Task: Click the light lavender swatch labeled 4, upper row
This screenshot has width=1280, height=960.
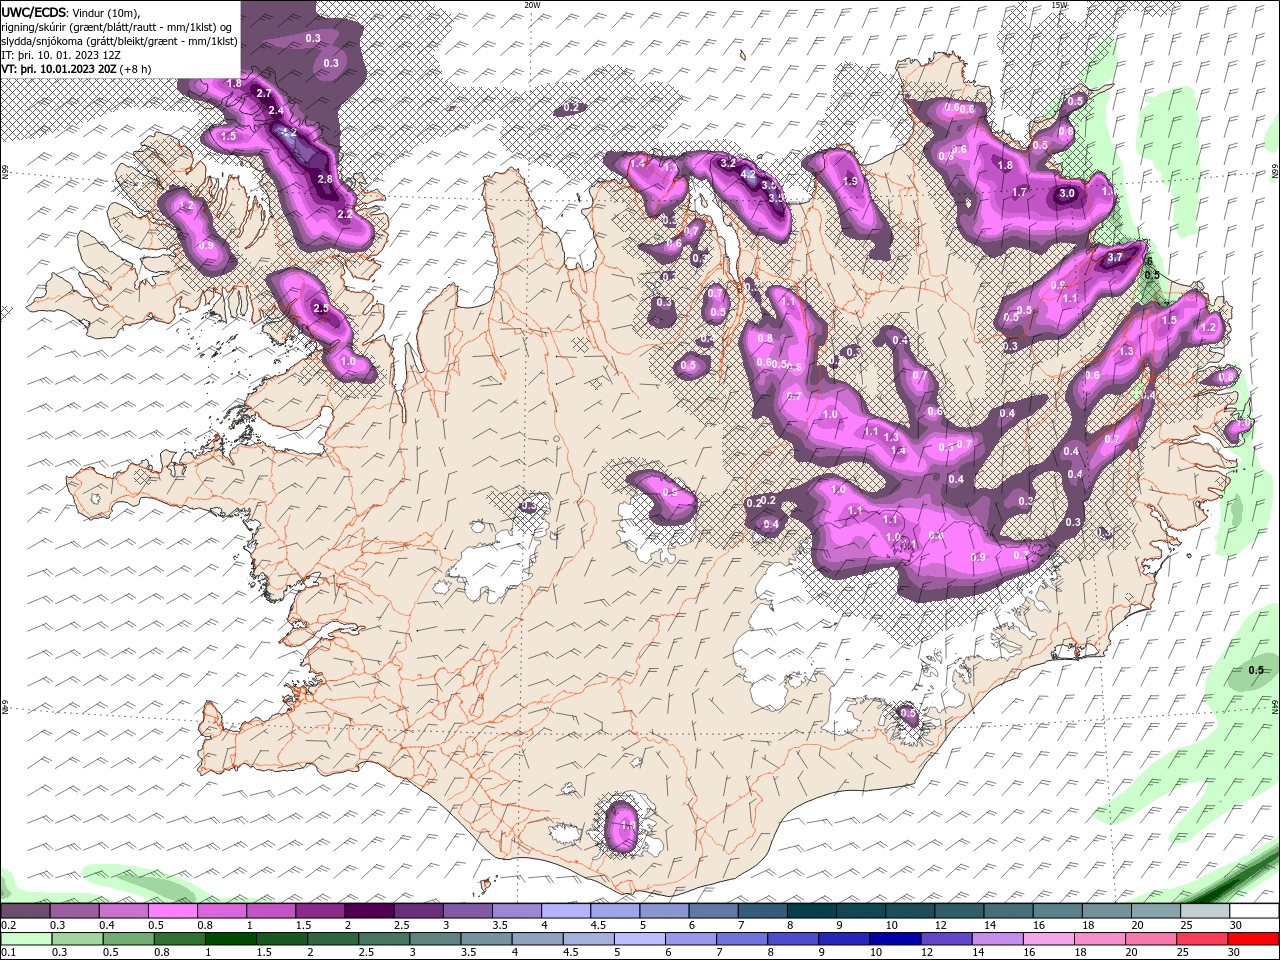Action: [x=564, y=911]
